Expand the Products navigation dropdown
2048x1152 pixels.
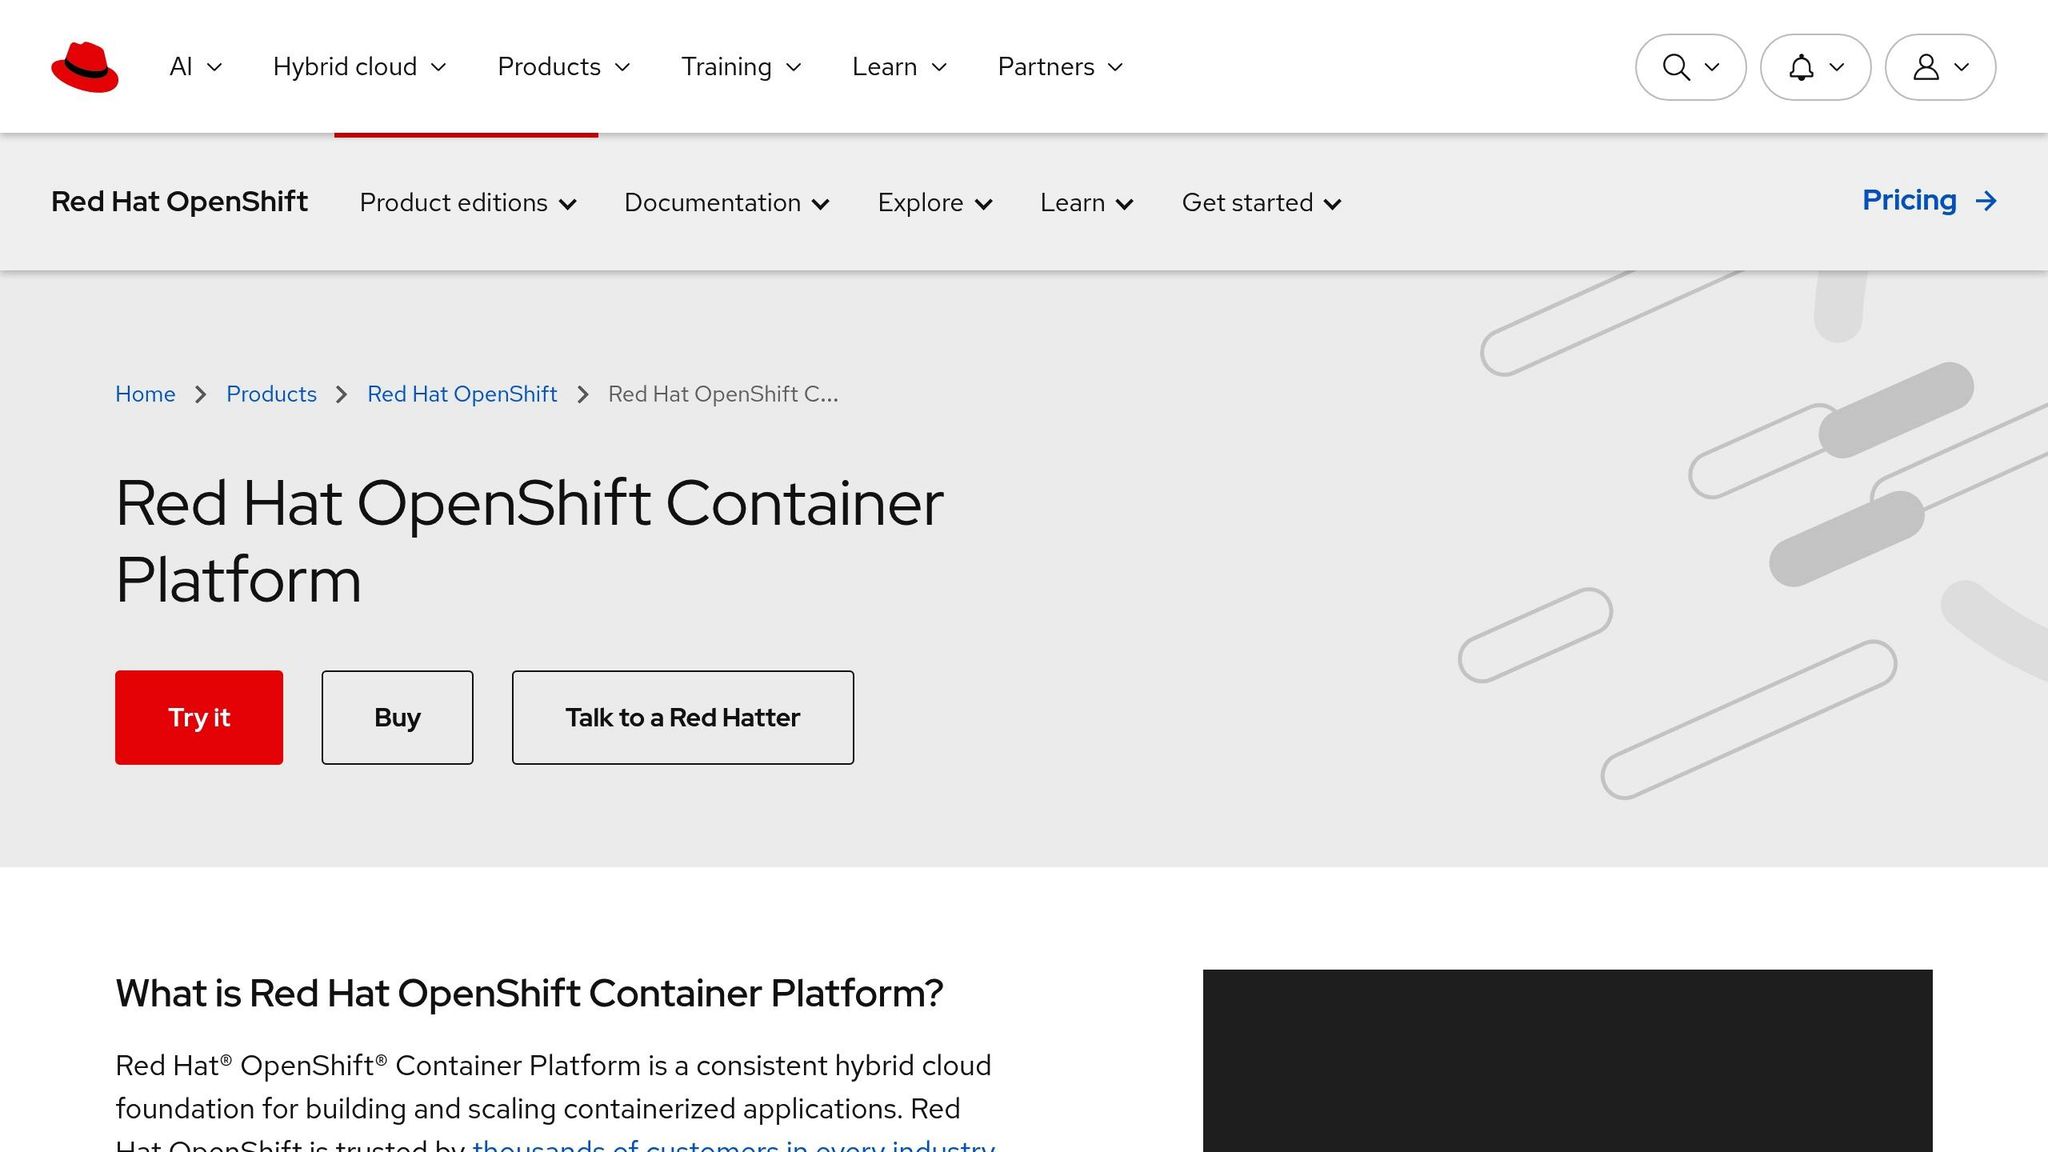[563, 67]
